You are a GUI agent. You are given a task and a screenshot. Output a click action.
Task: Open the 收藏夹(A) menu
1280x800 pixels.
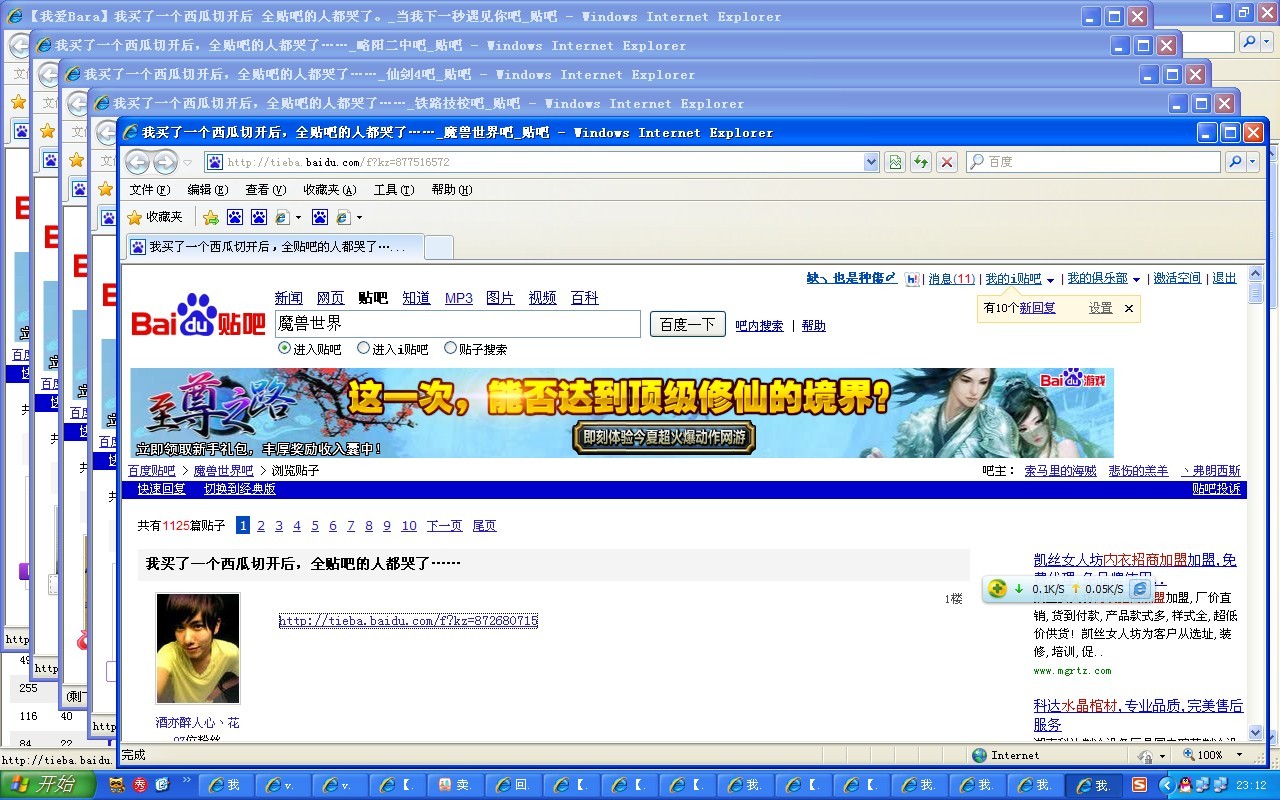tap(329, 190)
